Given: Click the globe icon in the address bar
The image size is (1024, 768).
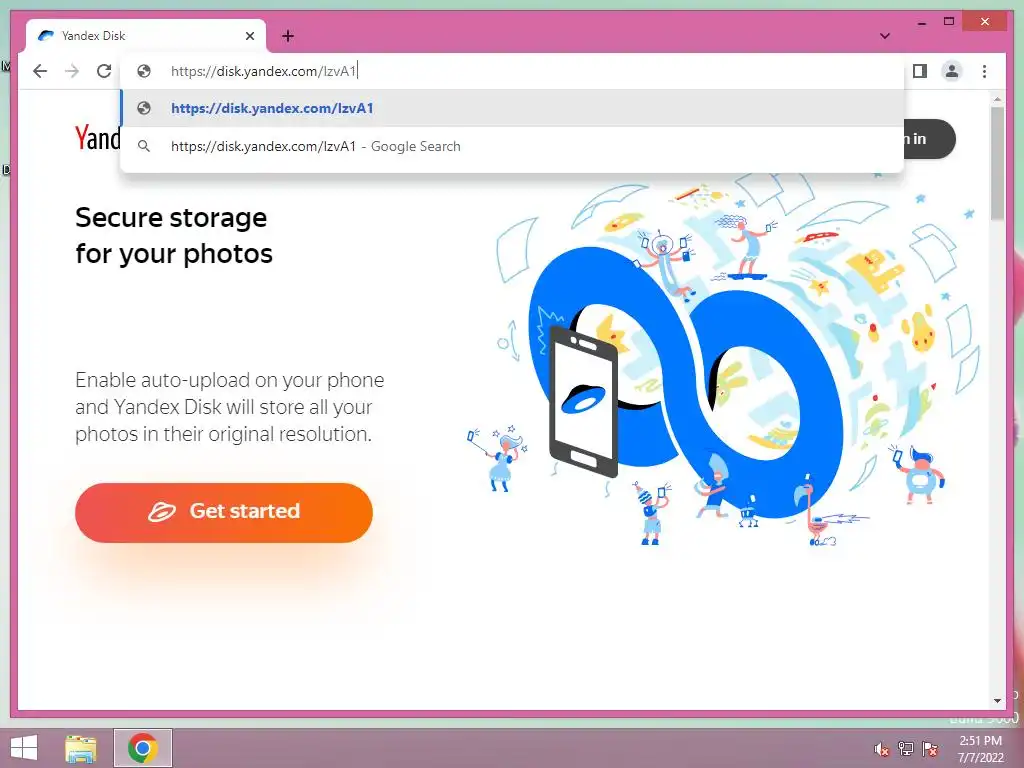Looking at the screenshot, I should (x=144, y=71).
